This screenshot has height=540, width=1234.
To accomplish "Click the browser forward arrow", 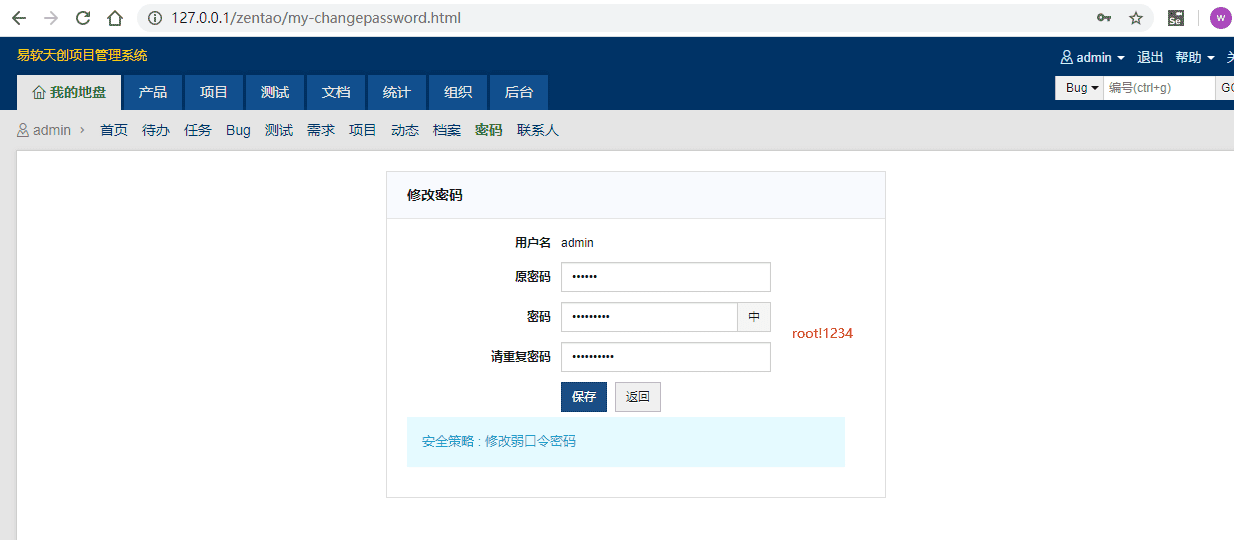I will tap(51, 18).
